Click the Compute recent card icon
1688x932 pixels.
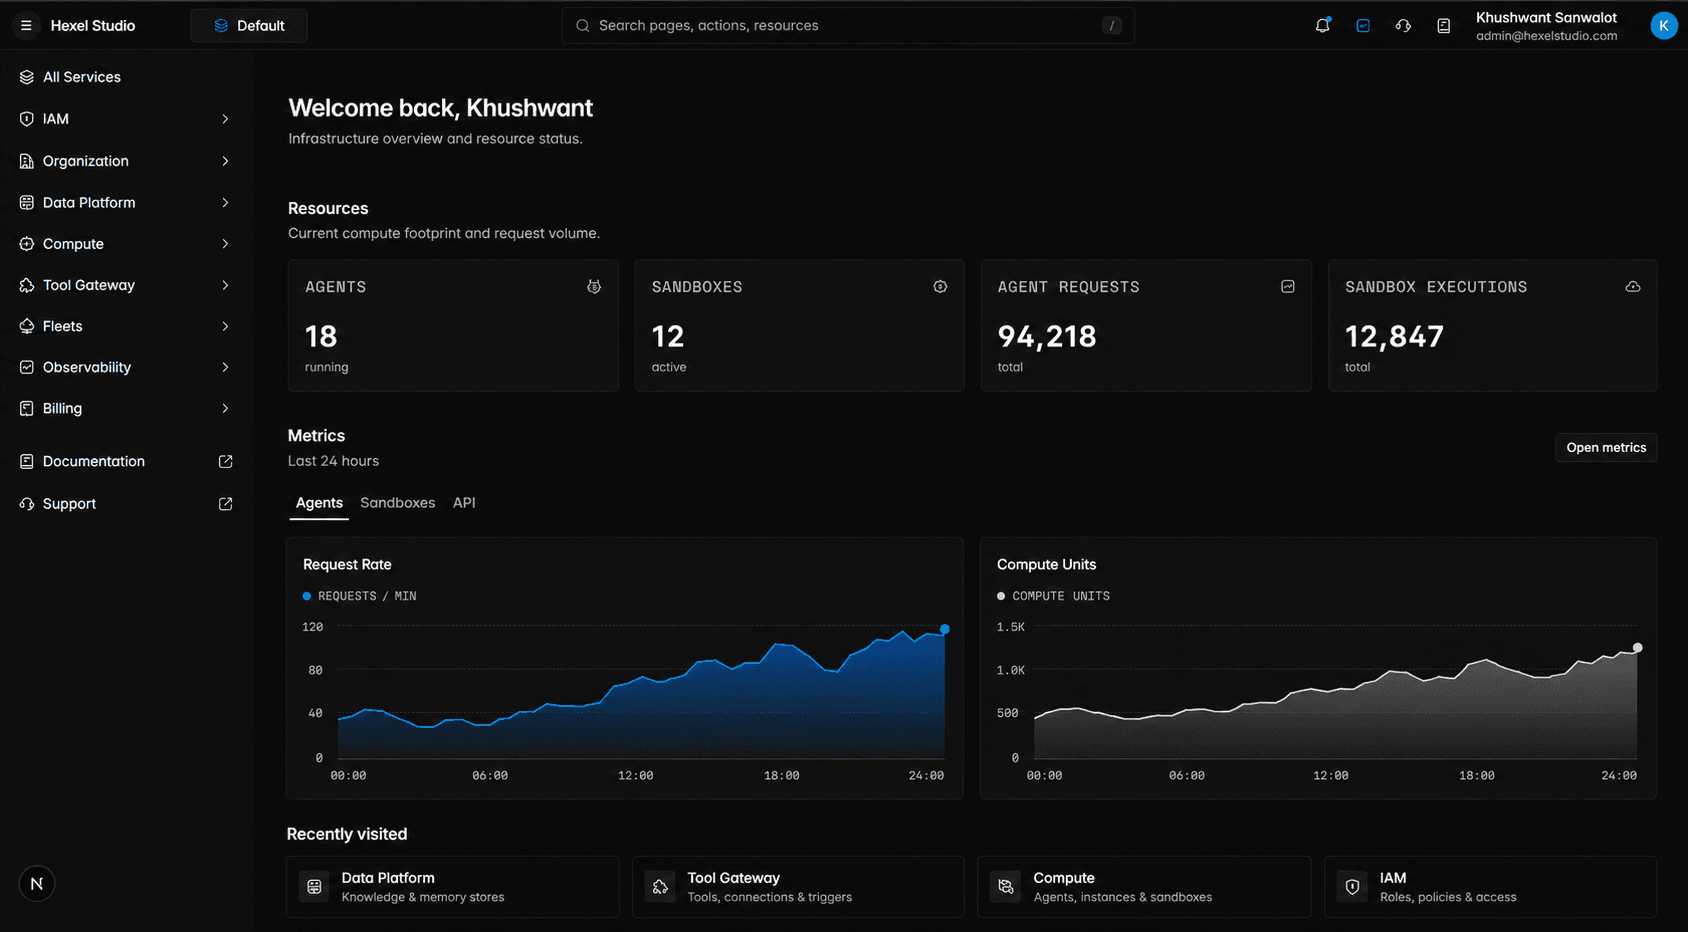click(1006, 887)
